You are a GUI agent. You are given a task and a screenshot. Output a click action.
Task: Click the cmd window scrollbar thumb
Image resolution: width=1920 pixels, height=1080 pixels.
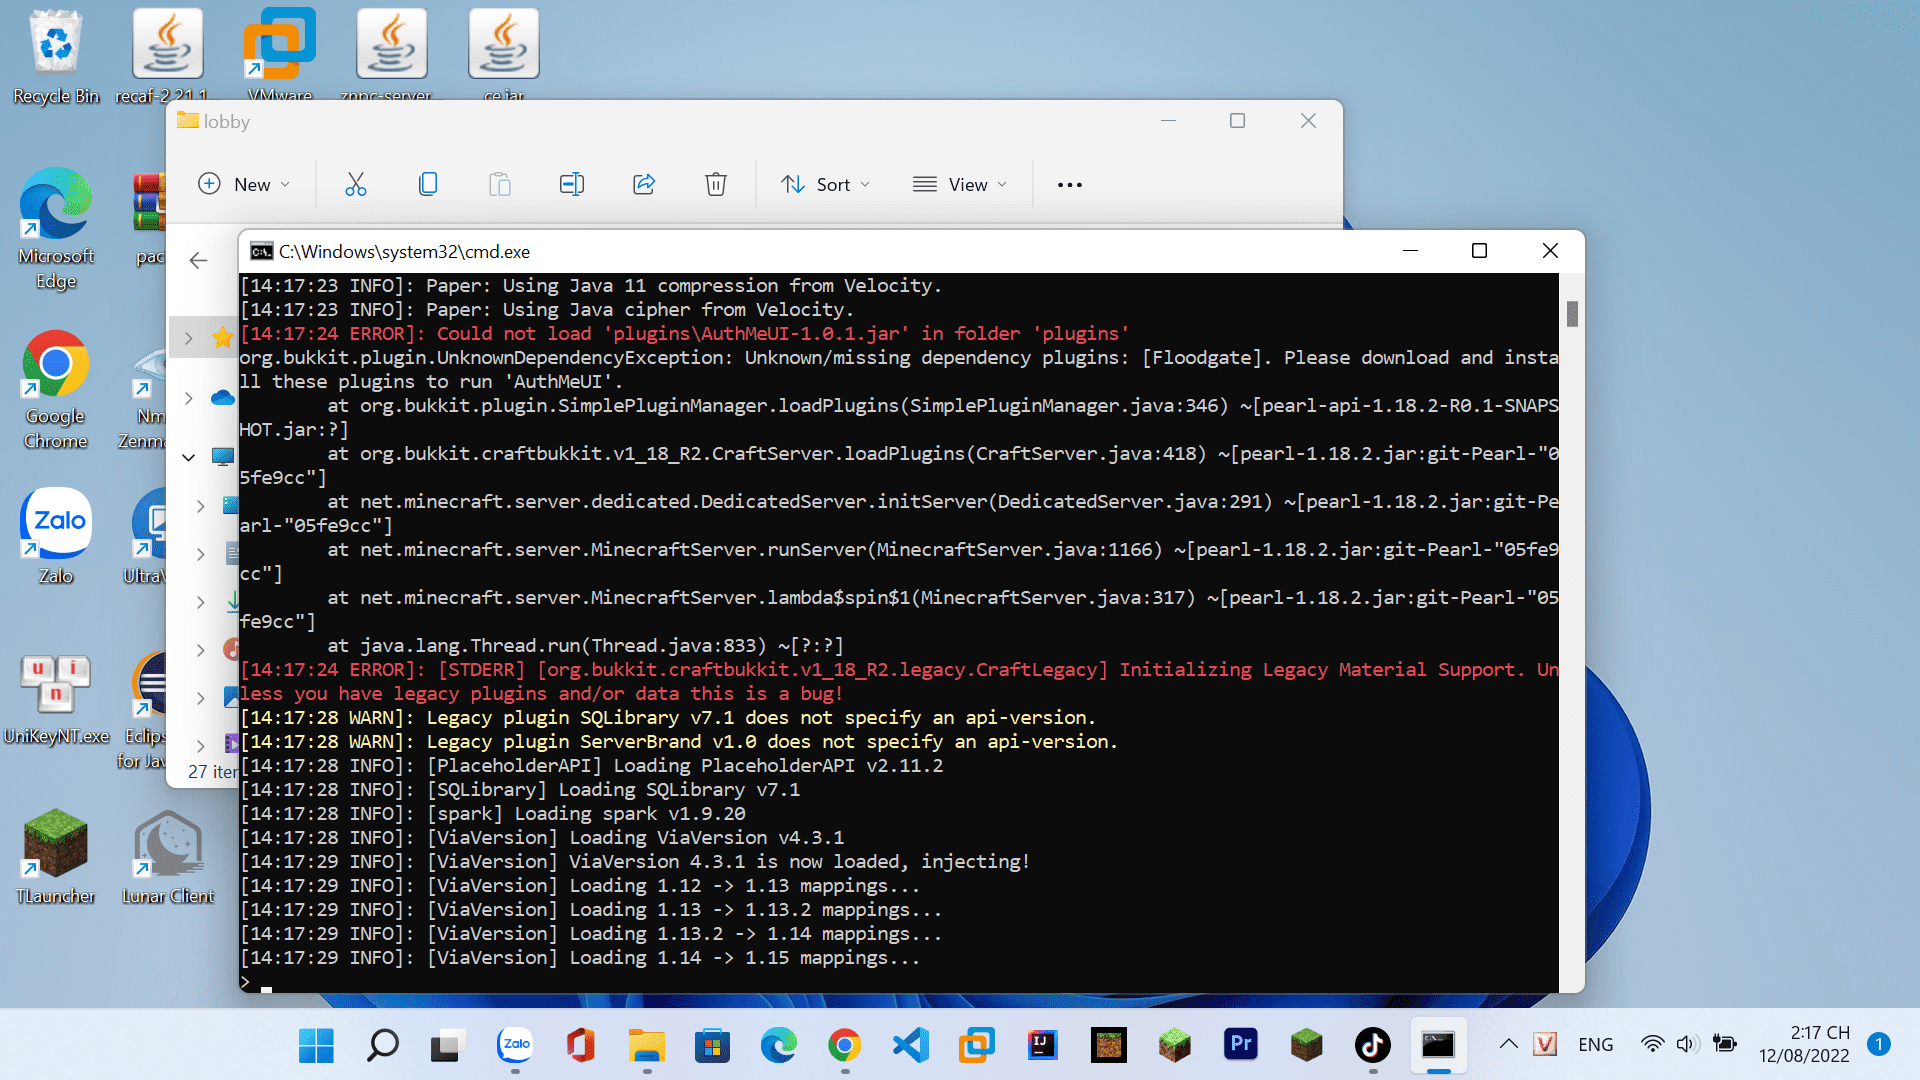pyautogui.click(x=1572, y=314)
